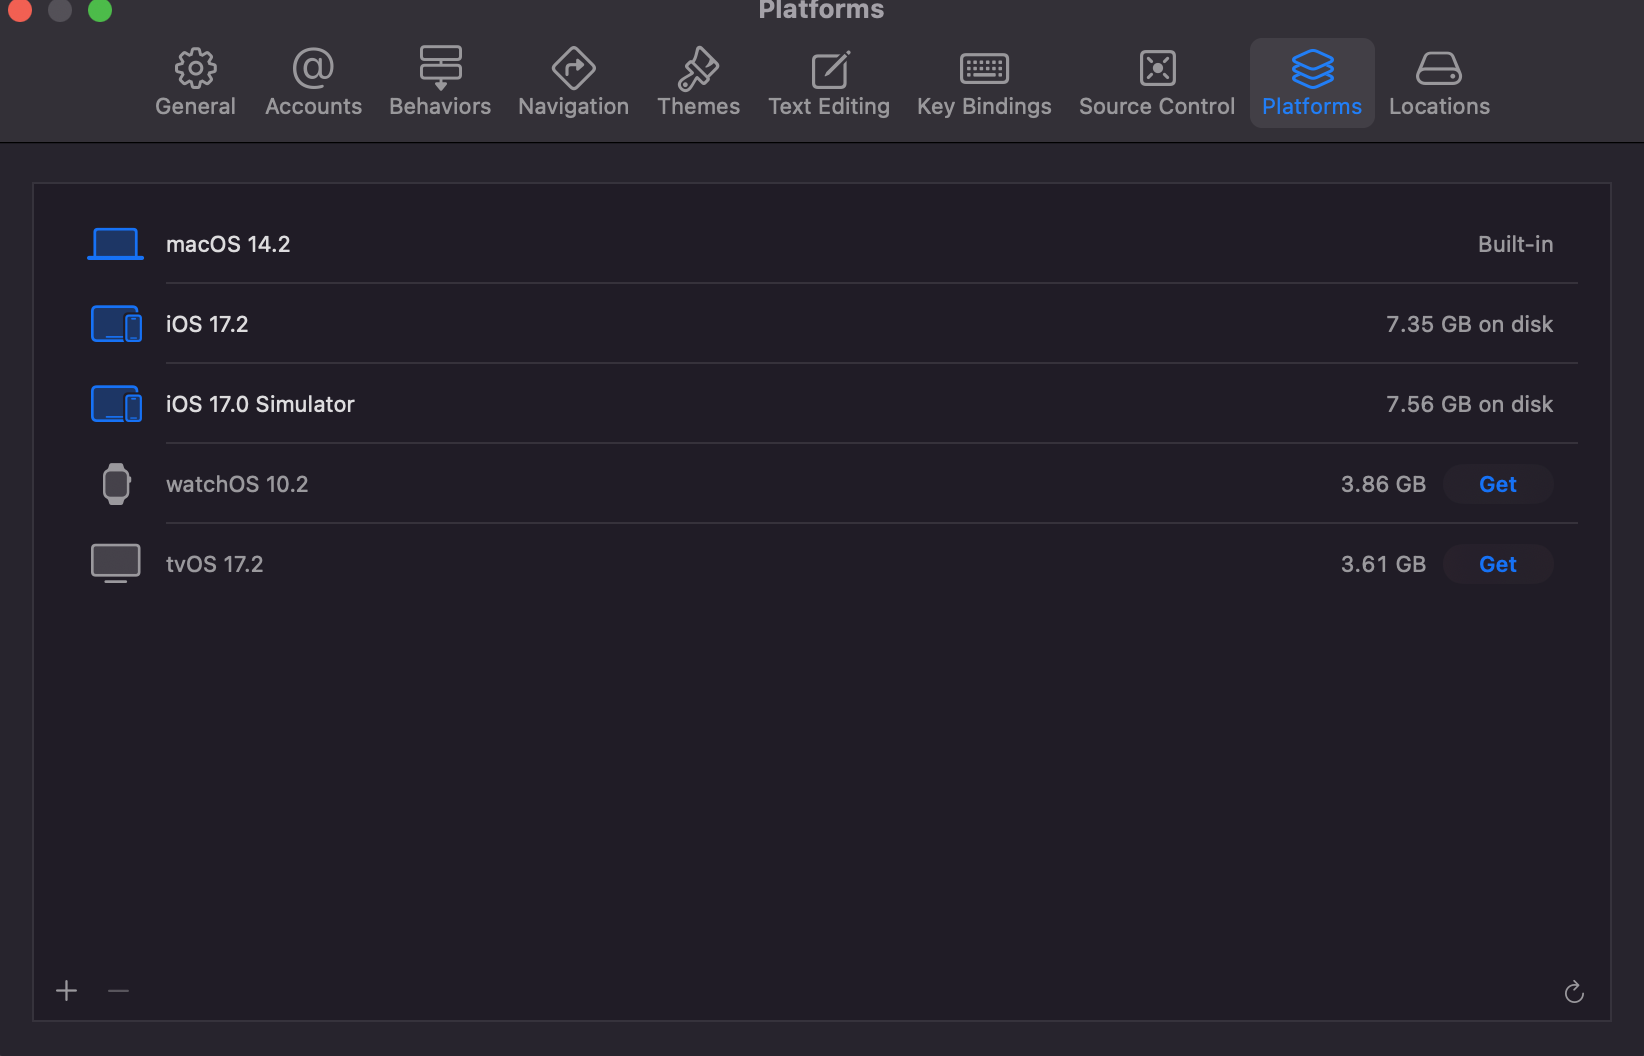Get the watchOS 10.2 platform
The image size is (1644, 1056).
[x=1498, y=484]
